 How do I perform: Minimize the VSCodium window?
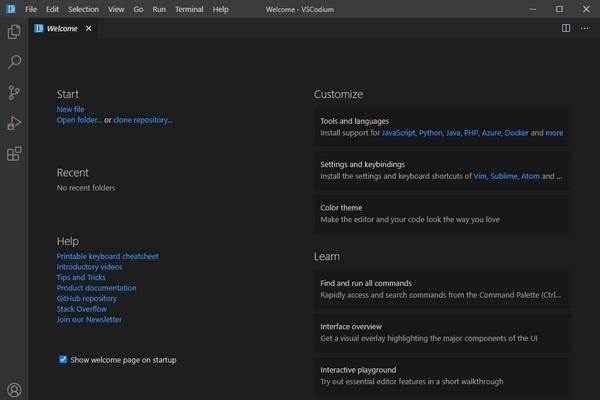[532, 9]
